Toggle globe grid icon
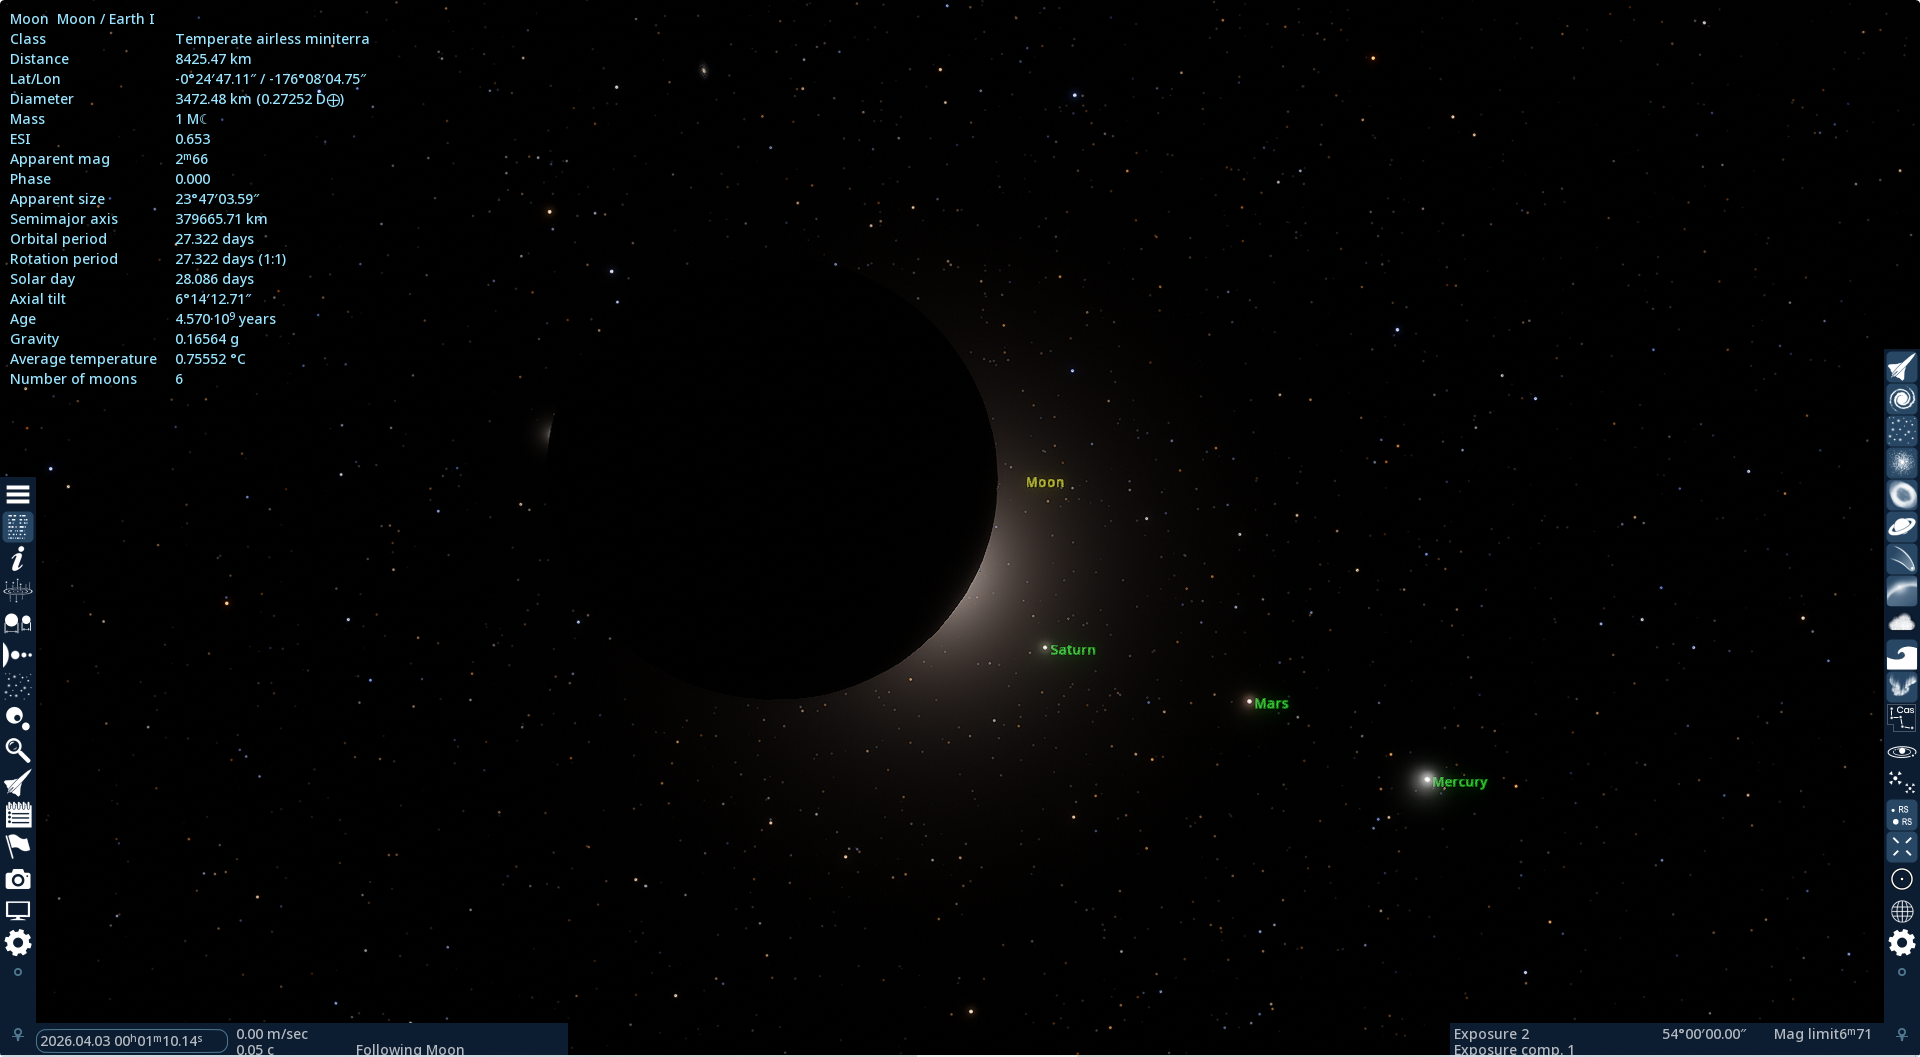 coord(1902,911)
